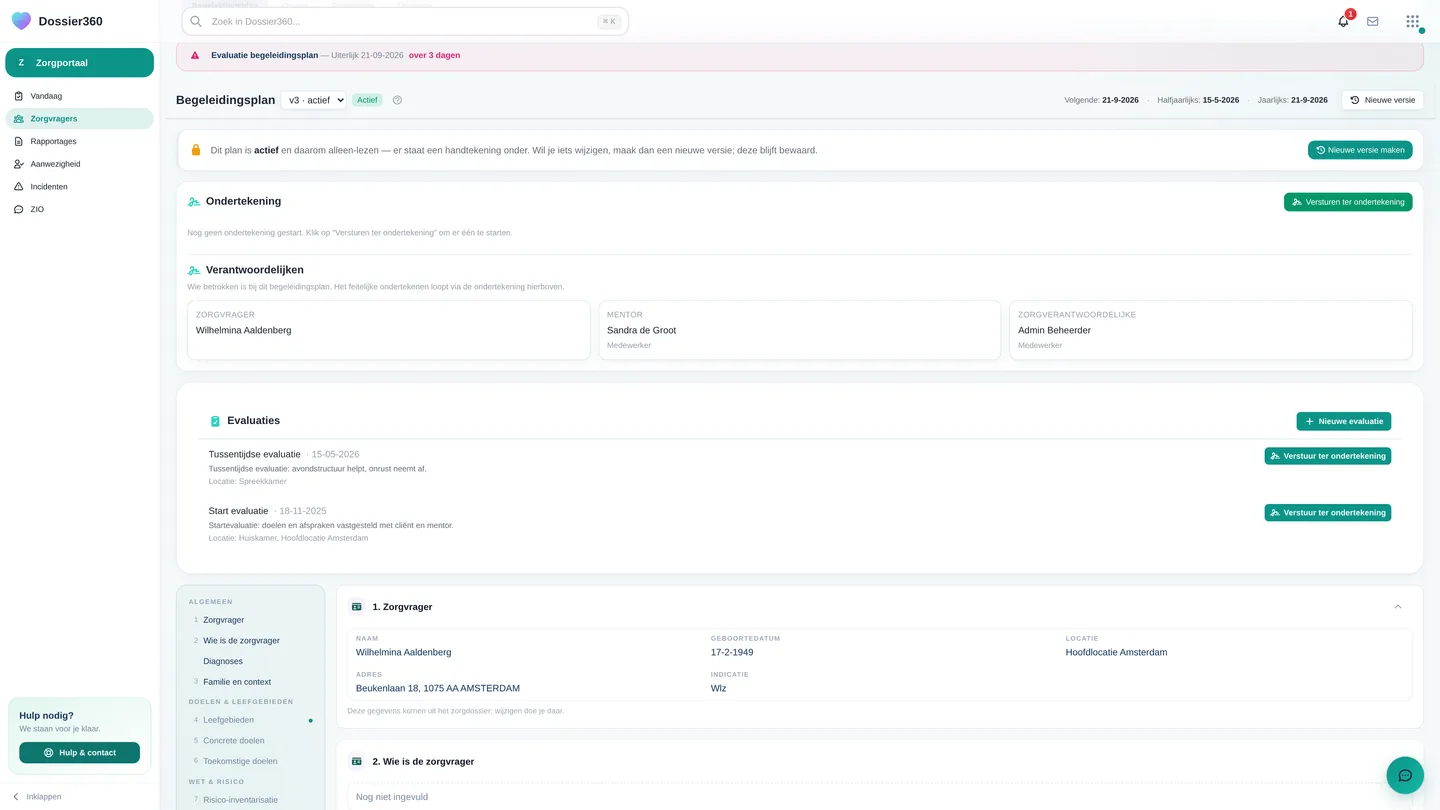Image resolution: width=1440 pixels, height=810 pixels.
Task: Click the ZIO speech bubble icon
Action: 19,210
